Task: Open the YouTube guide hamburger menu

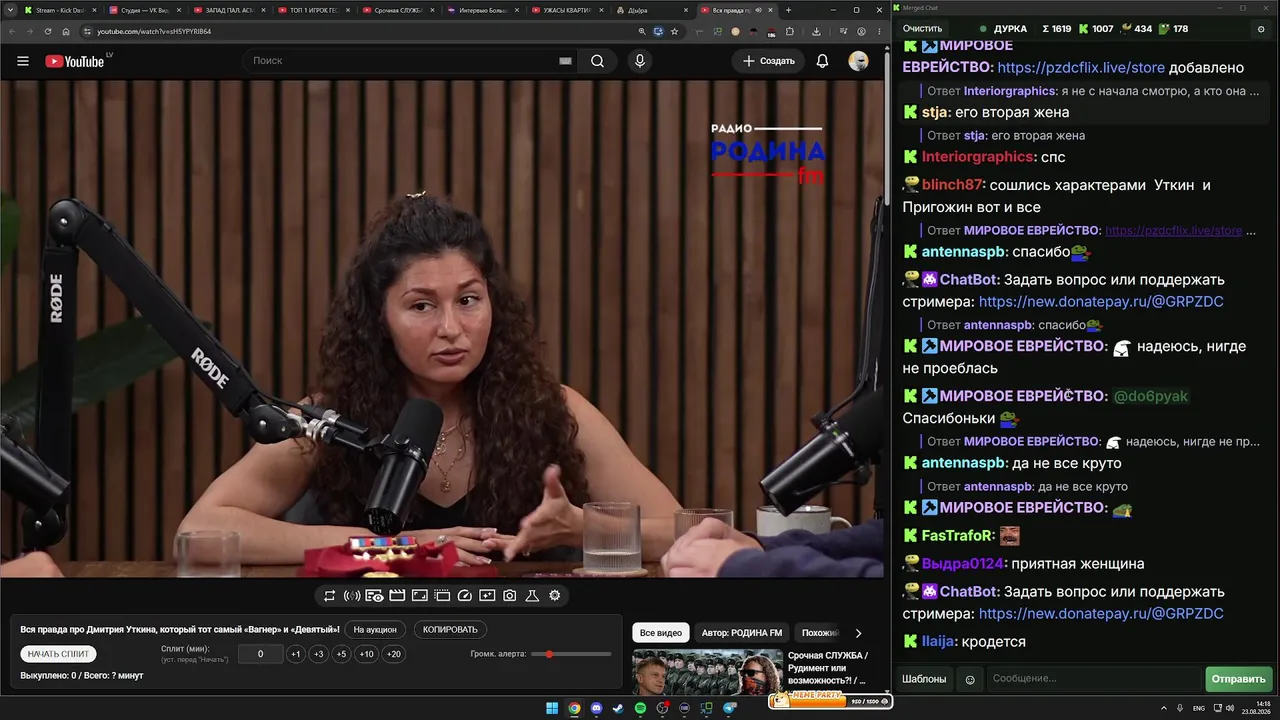Action: click(23, 61)
